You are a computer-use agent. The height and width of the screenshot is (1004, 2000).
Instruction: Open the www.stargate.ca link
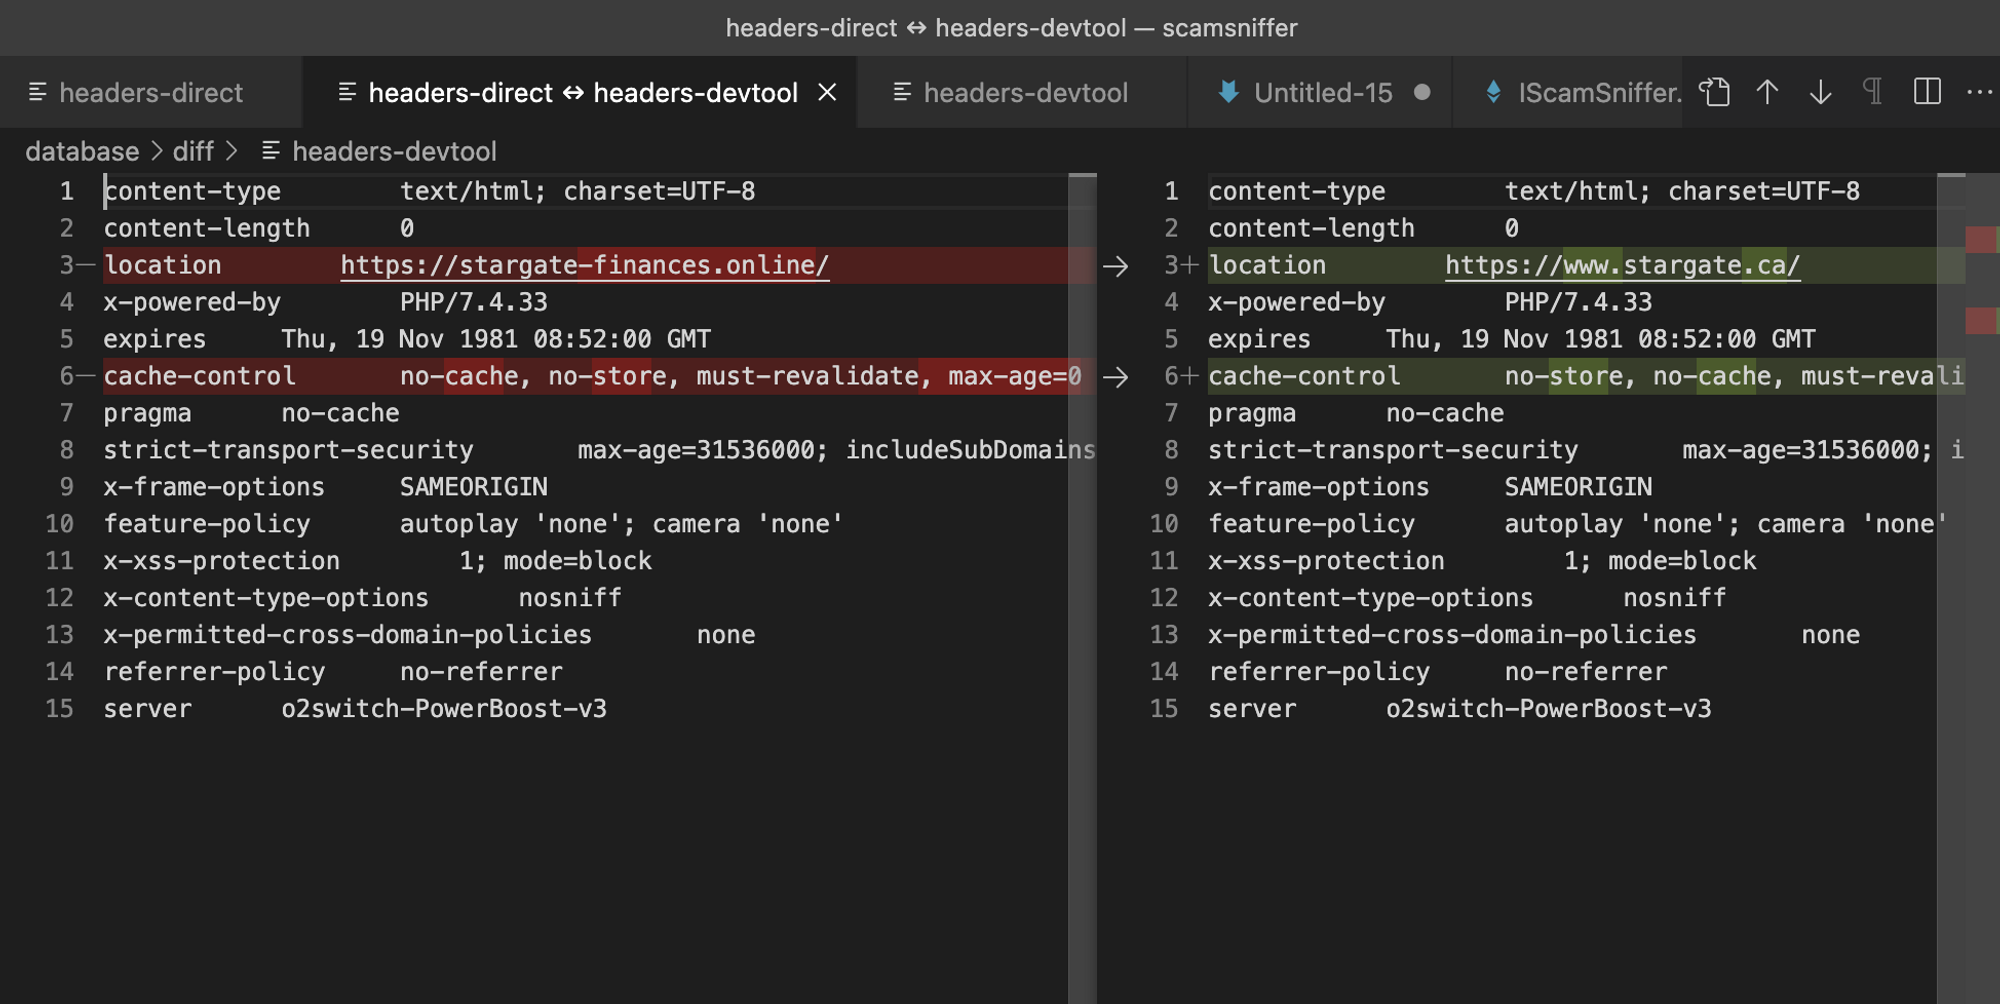coord(1622,265)
